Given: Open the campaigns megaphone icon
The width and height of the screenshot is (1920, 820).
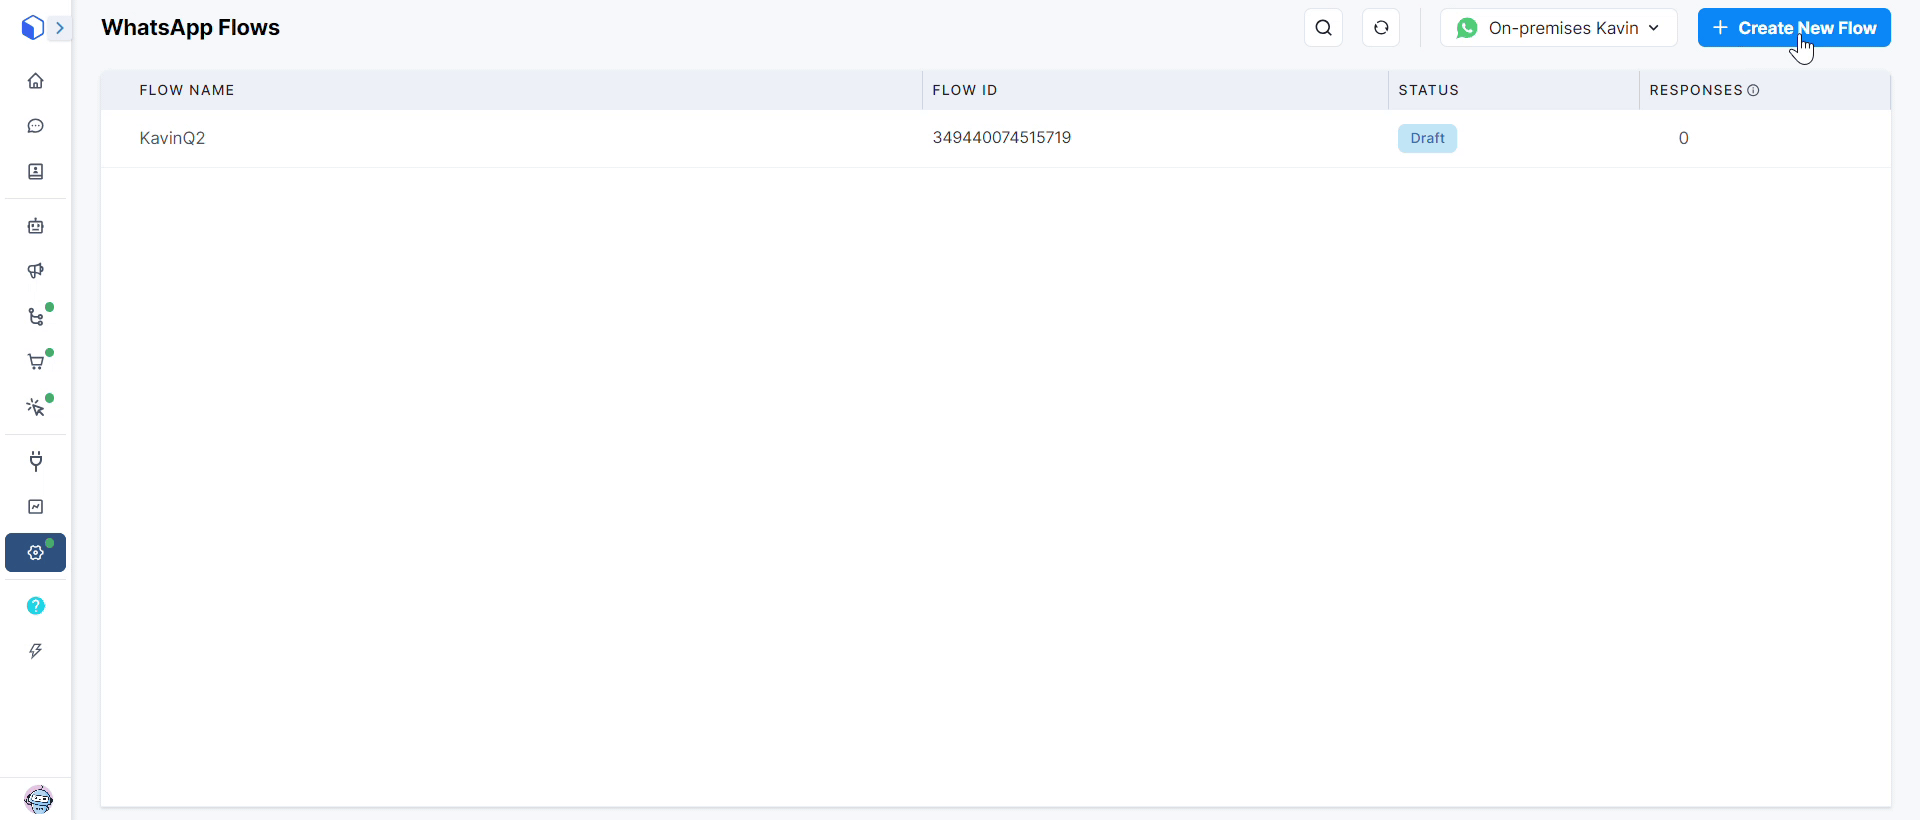Looking at the screenshot, I should [36, 271].
